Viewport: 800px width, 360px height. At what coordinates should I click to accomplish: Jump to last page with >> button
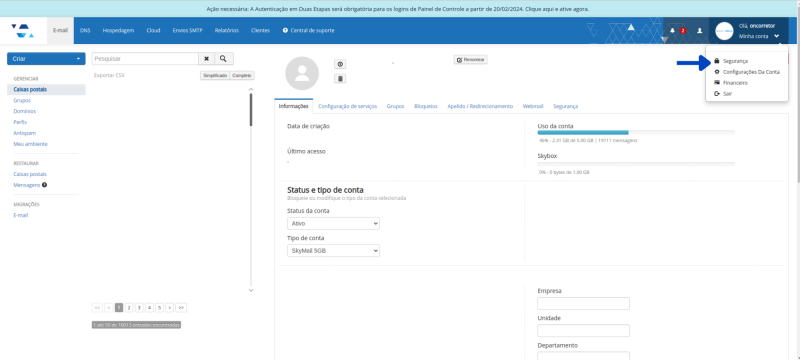point(181,307)
